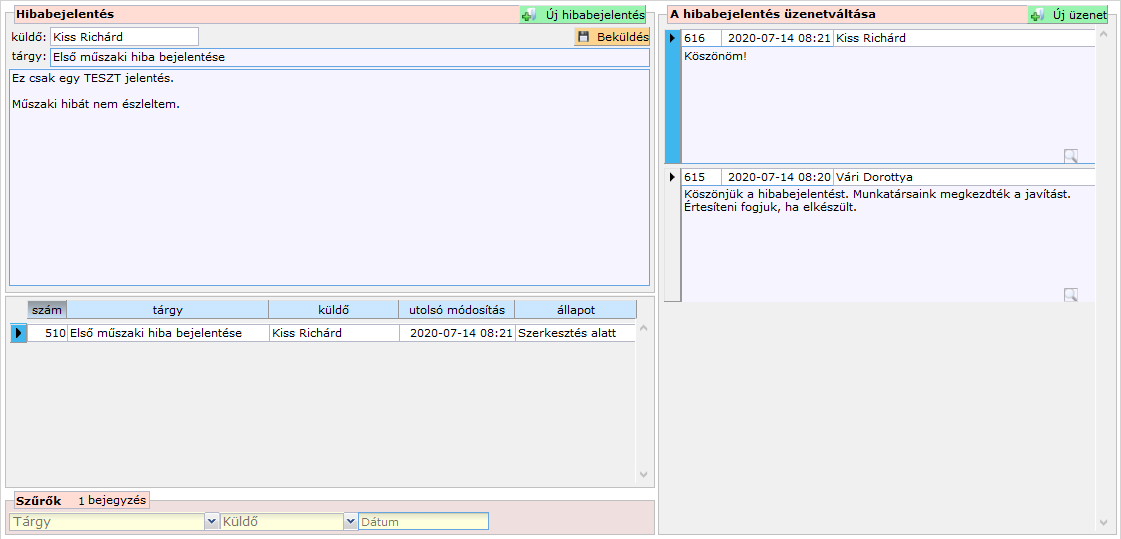
Task: Click row indicator arrow for report 510
Action: [x=18, y=333]
